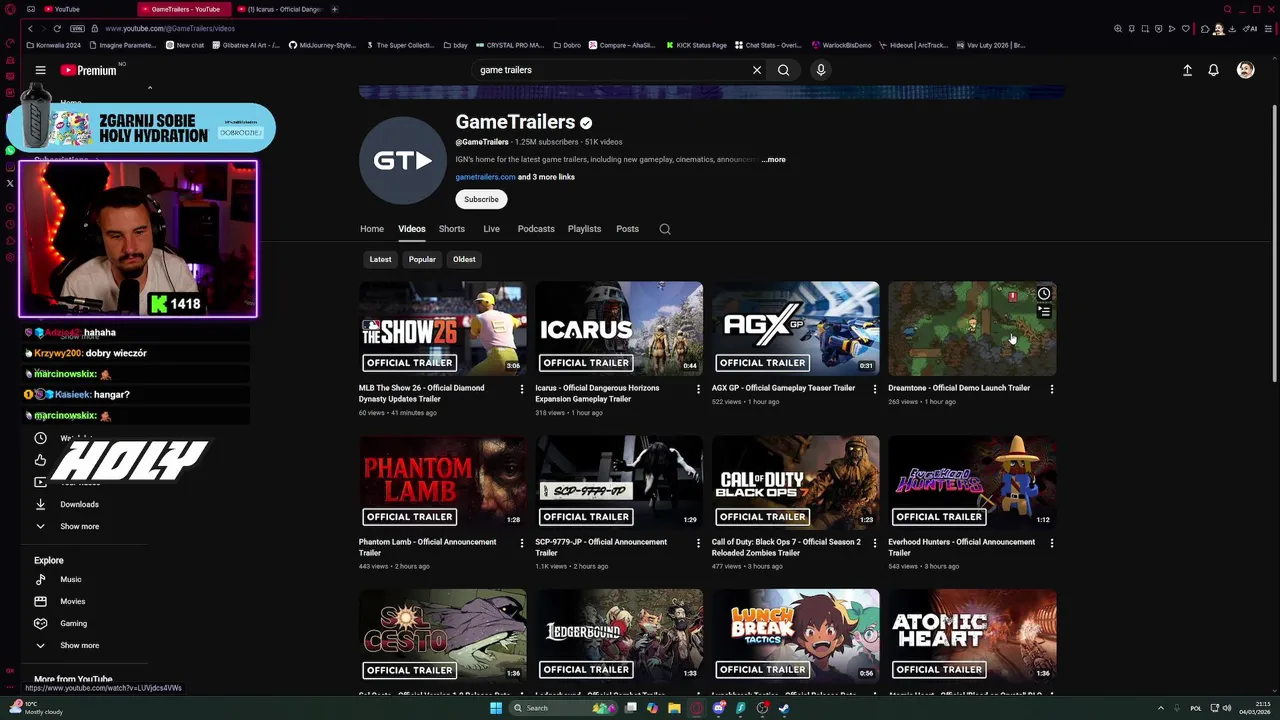Open the KICK Status Page bookmark
1280x720 pixels.
pyautogui.click(x=695, y=45)
